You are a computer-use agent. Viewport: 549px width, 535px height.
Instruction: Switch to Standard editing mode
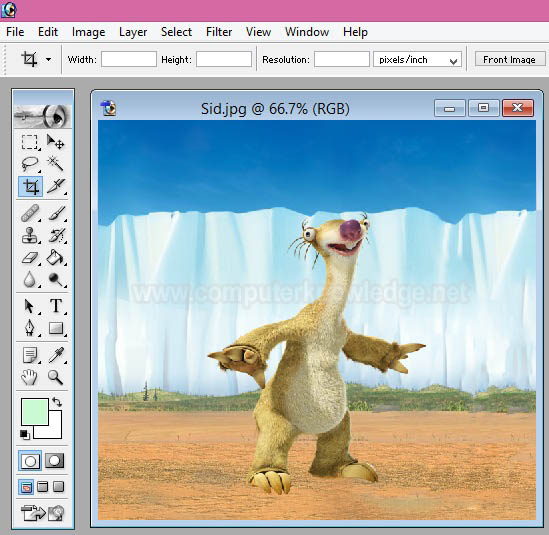coord(30,460)
